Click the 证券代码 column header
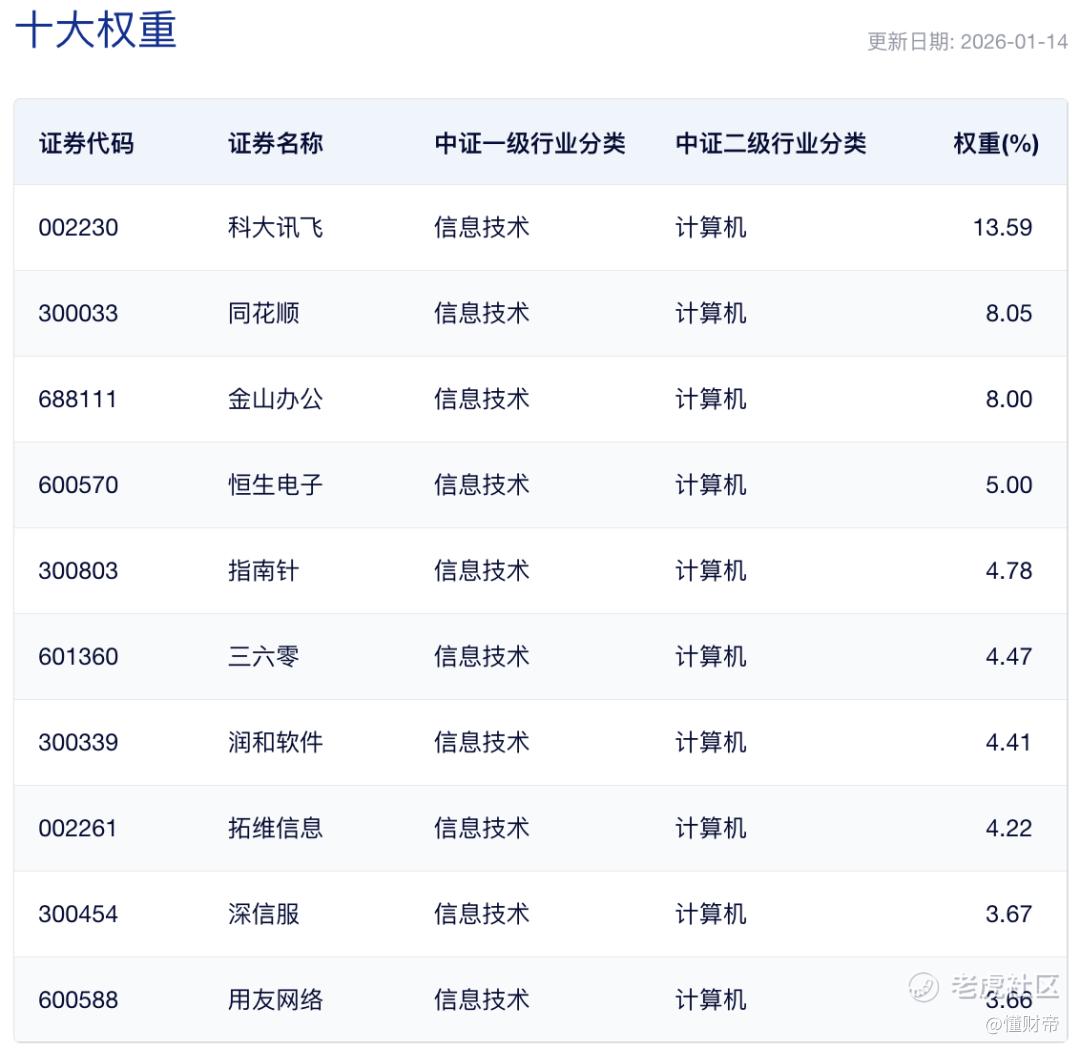The height and width of the screenshot is (1049, 1080). tap(87, 143)
